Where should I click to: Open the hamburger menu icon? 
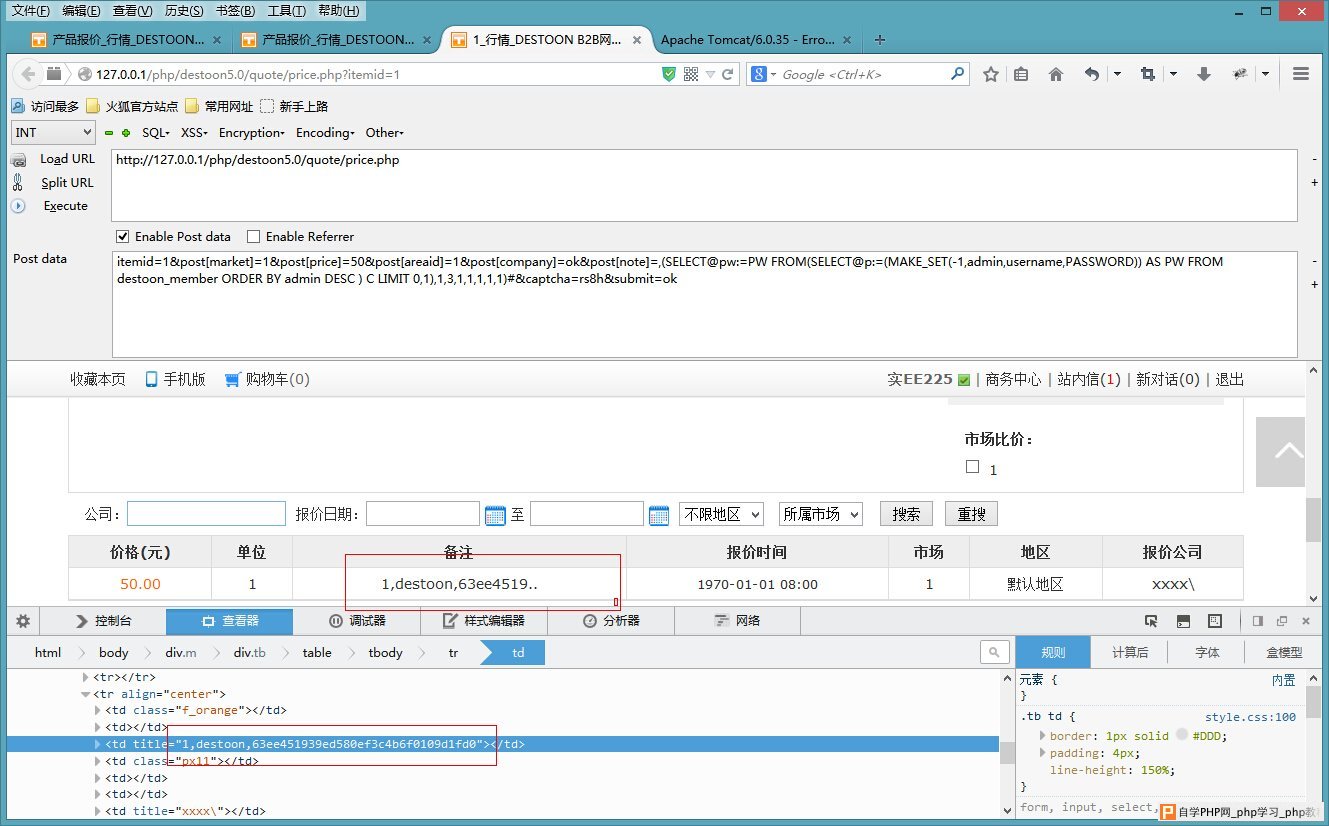tap(1301, 74)
